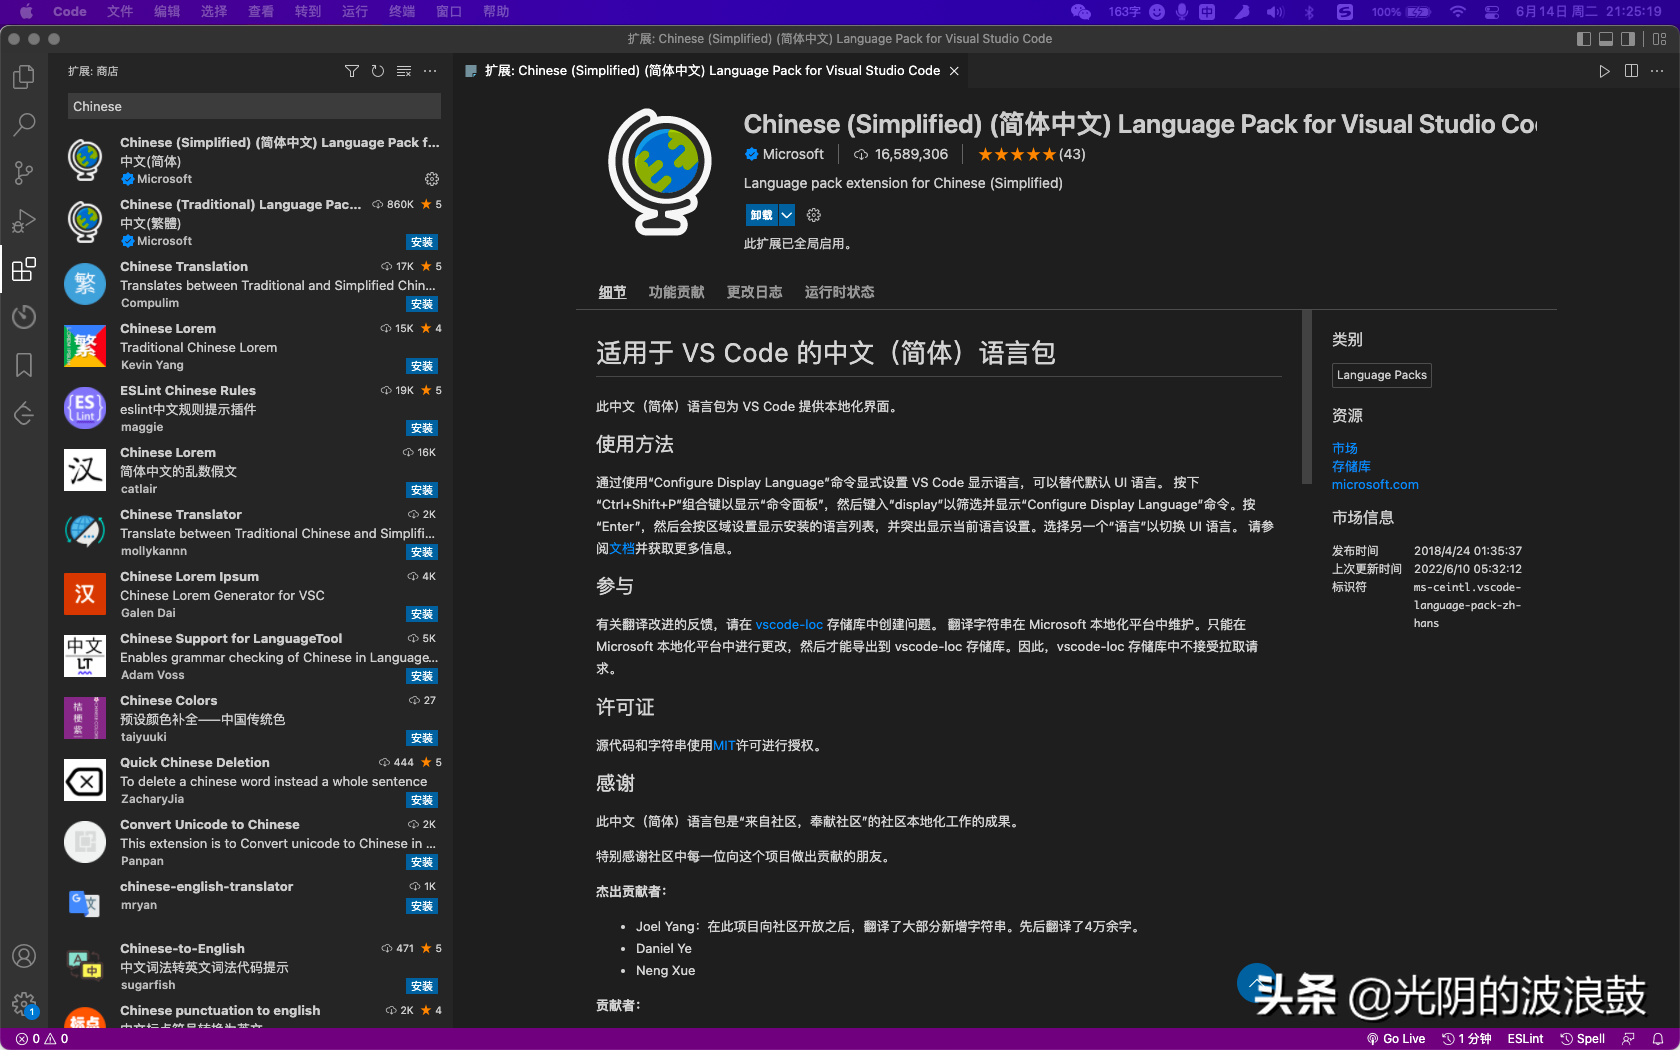This screenshot has height=1050, width=1680.
Task: Split the editor to the right
Action: pos(1631,71)
